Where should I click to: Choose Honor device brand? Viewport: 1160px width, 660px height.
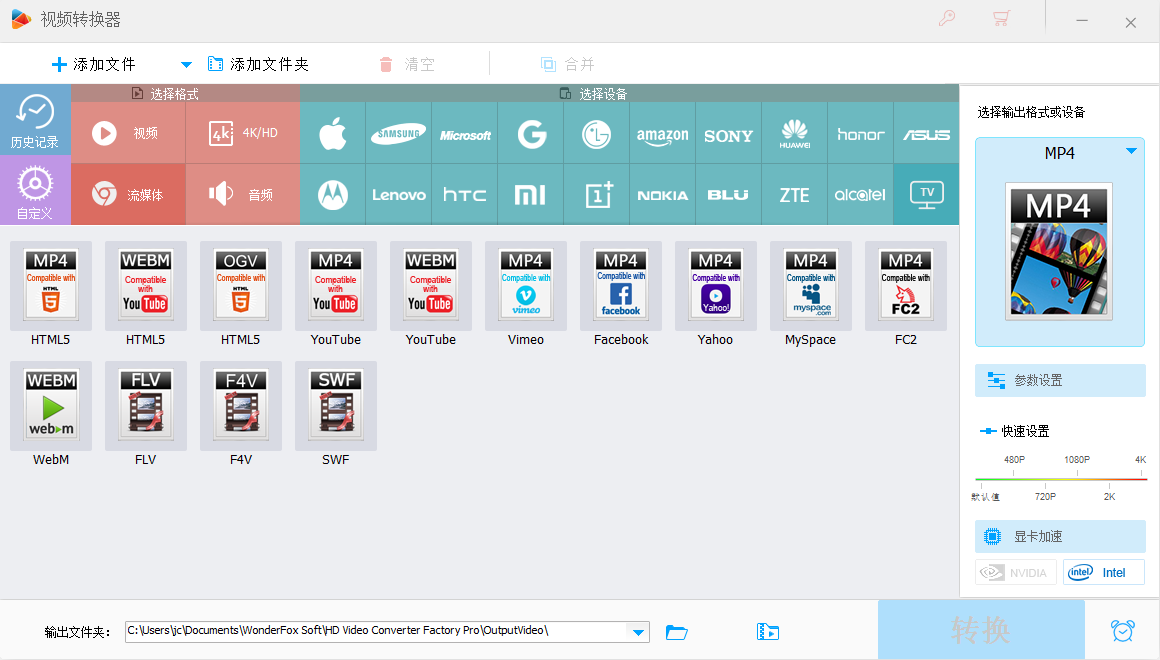tap(860, 133)
